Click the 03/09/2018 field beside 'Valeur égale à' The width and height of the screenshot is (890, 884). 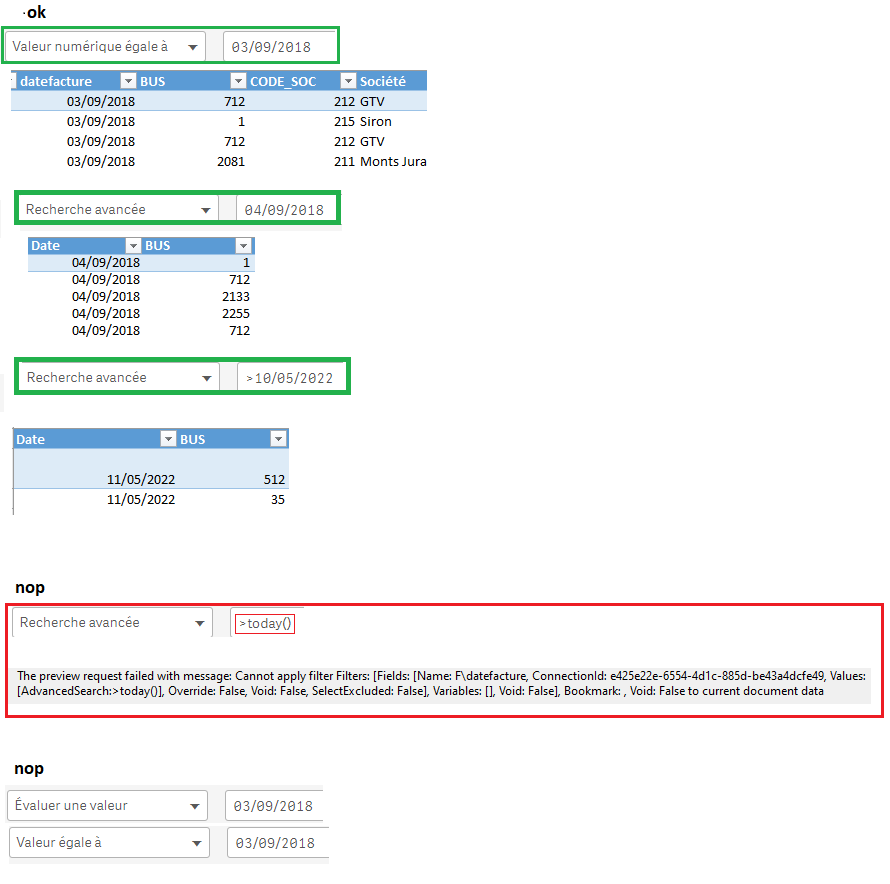click(278, 843)
